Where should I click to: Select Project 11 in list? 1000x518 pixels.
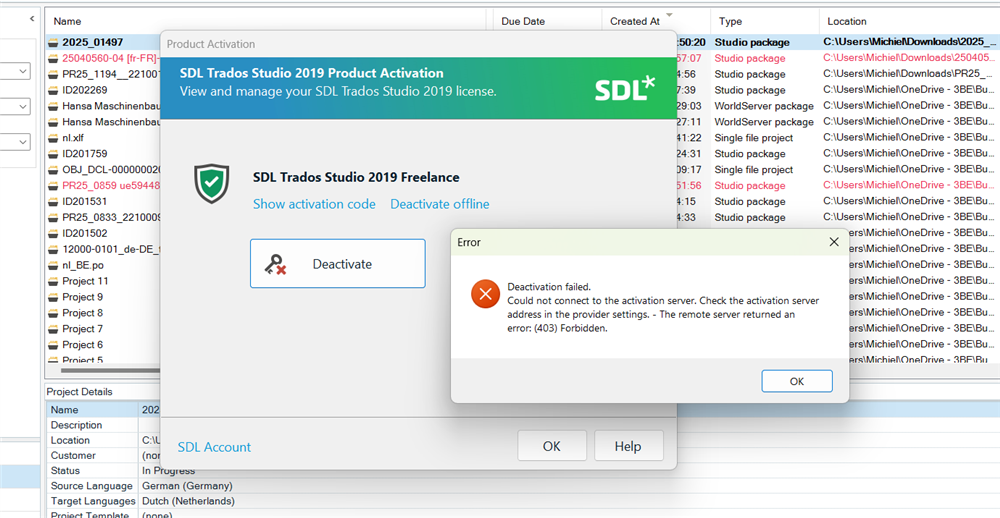point(85,281)
